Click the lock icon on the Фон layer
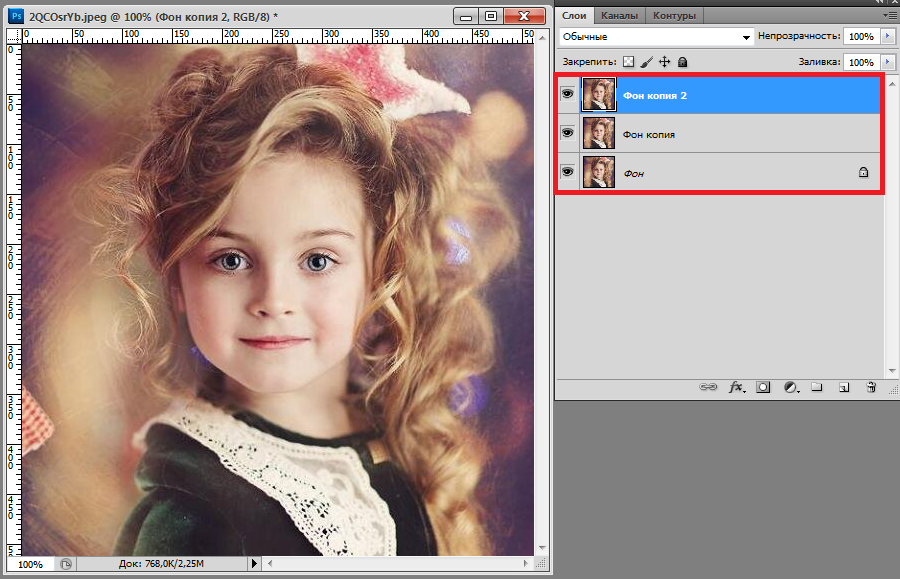This screenshot has width=900, height=579. pos(863,172)
